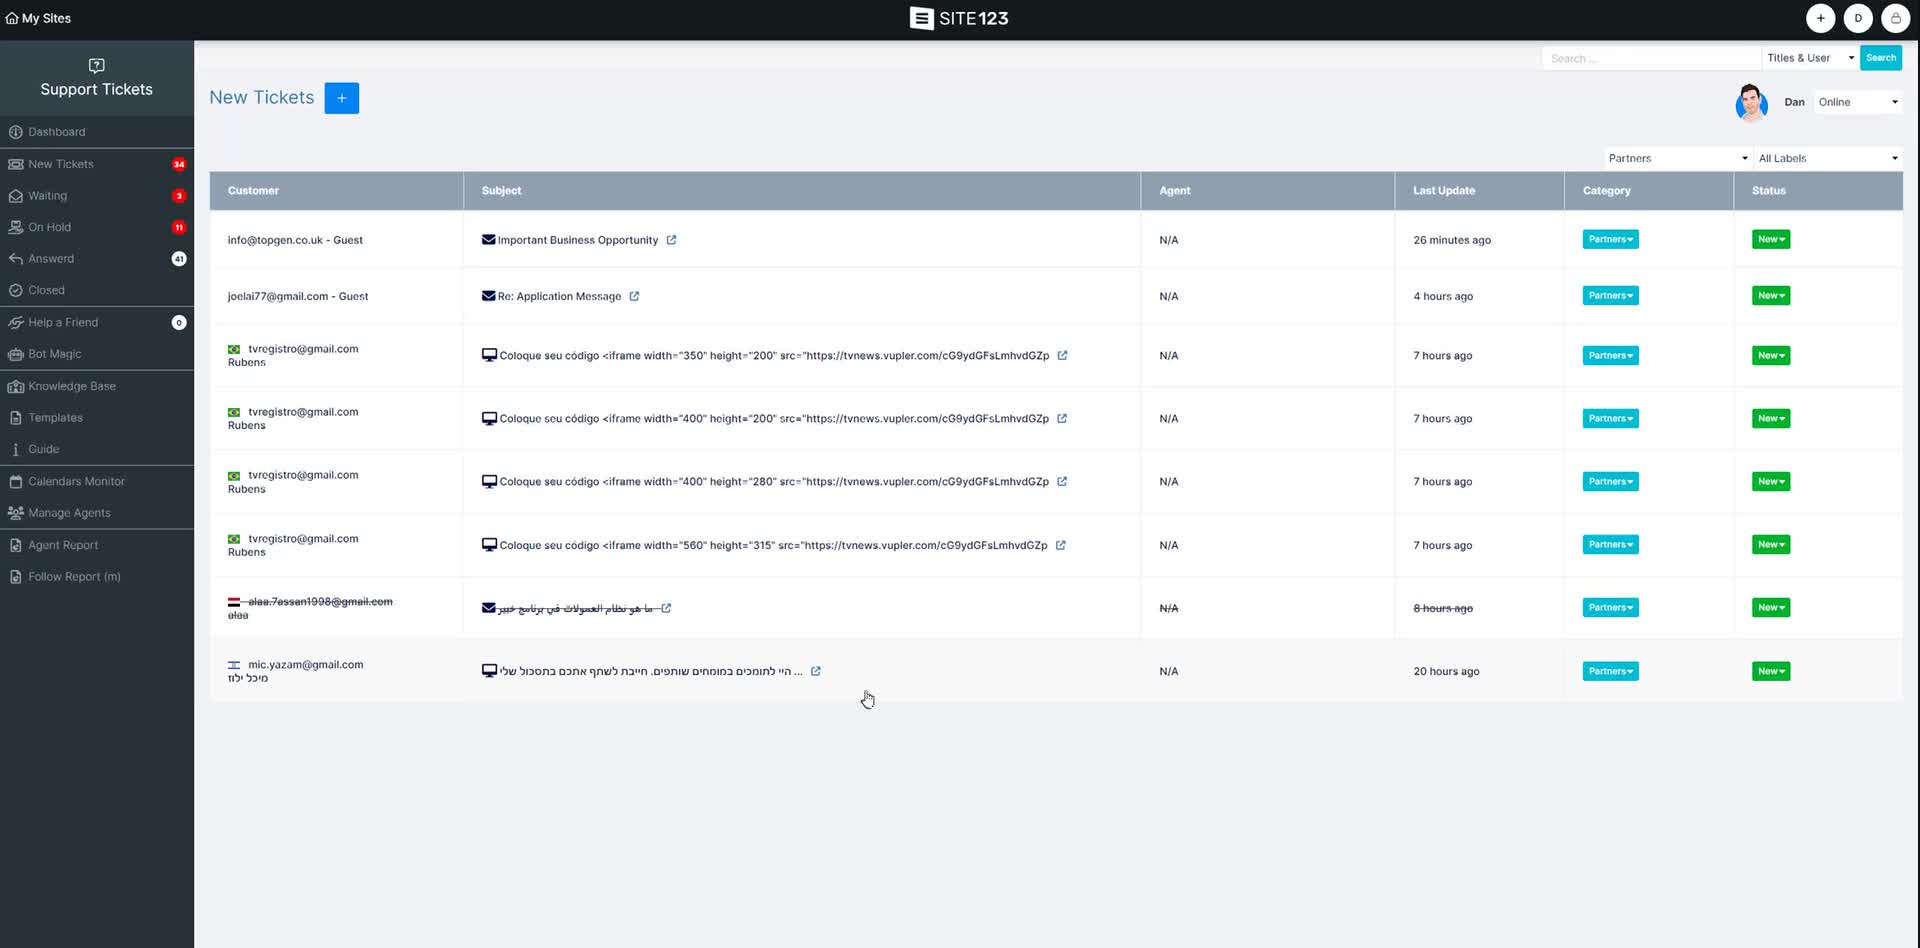Open New status dropdown for topgen ticket

tap(1770, 239)
